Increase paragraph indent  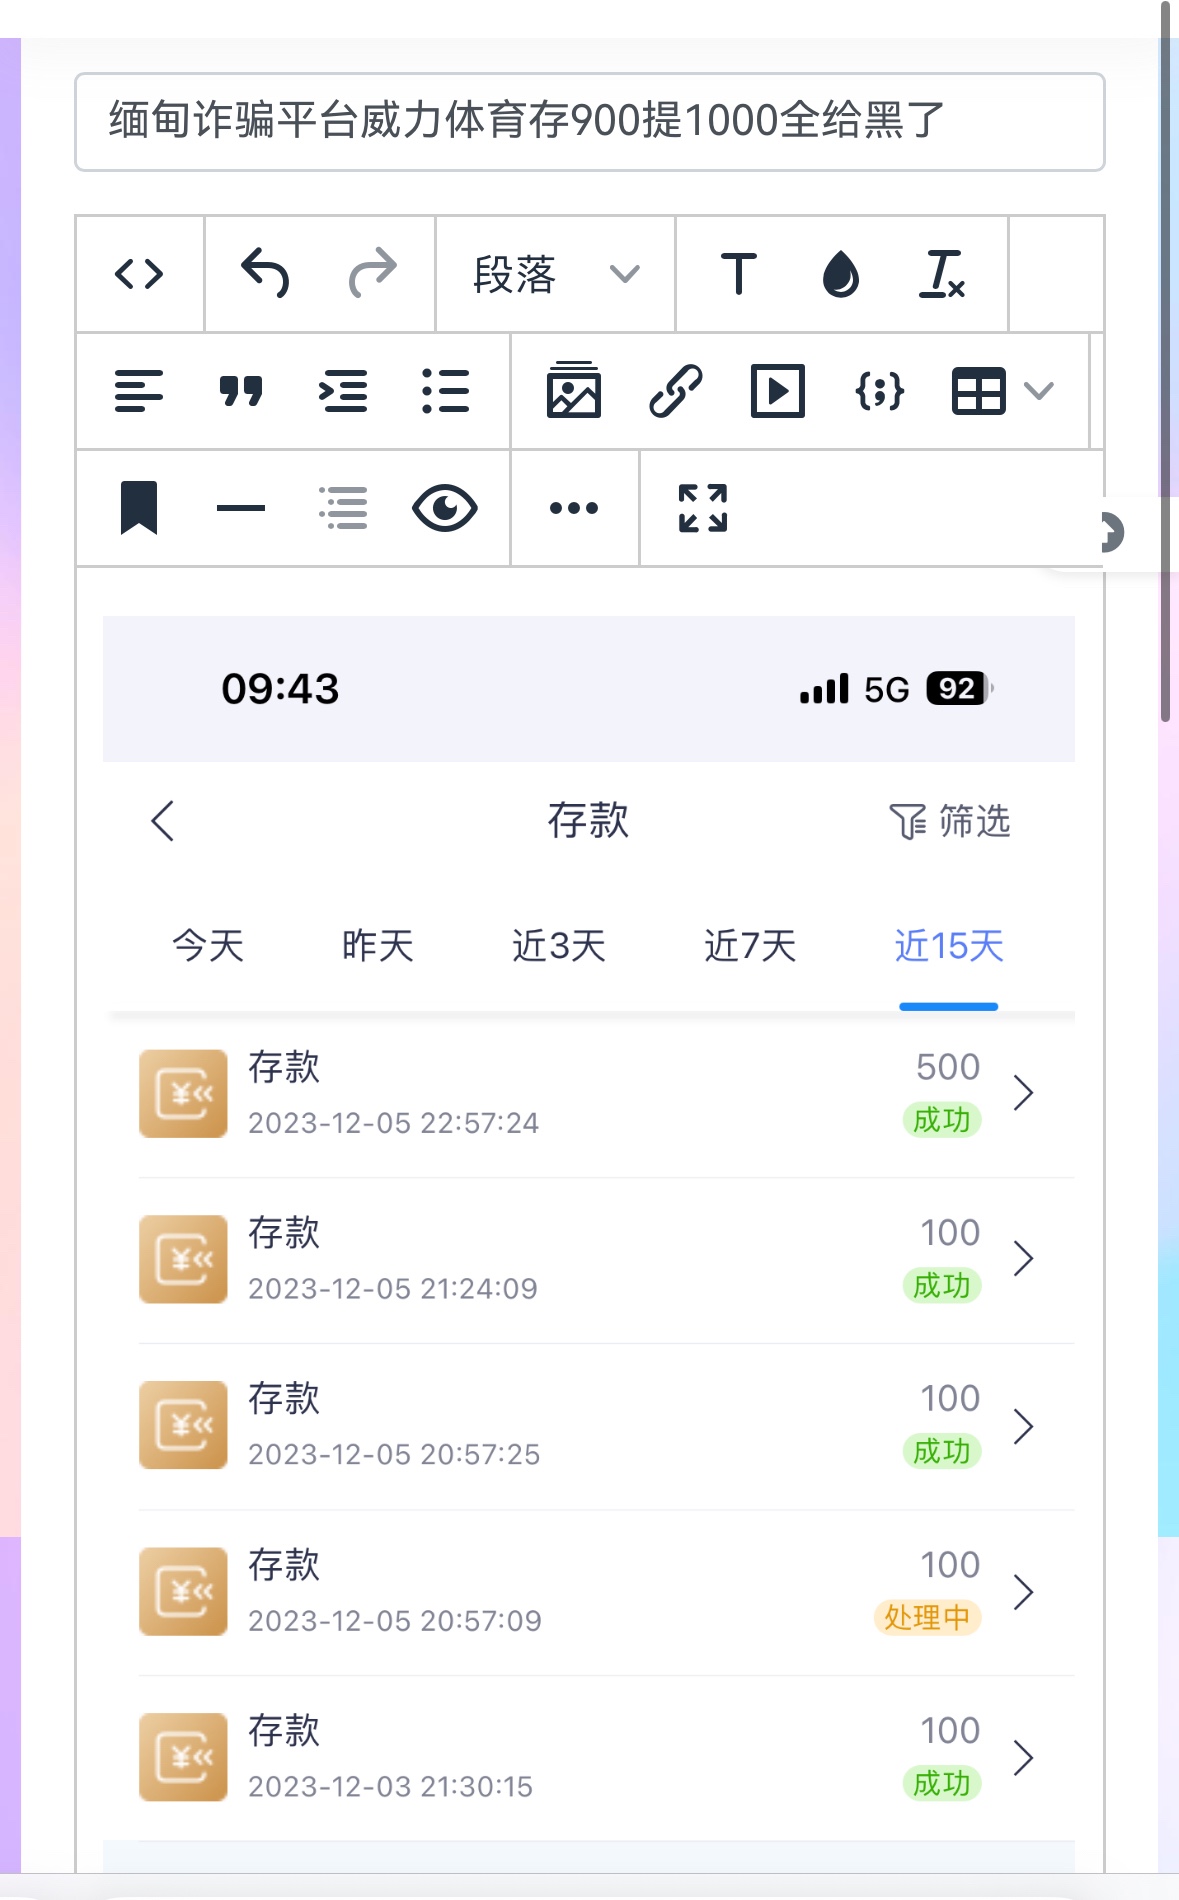pos(343,391)
